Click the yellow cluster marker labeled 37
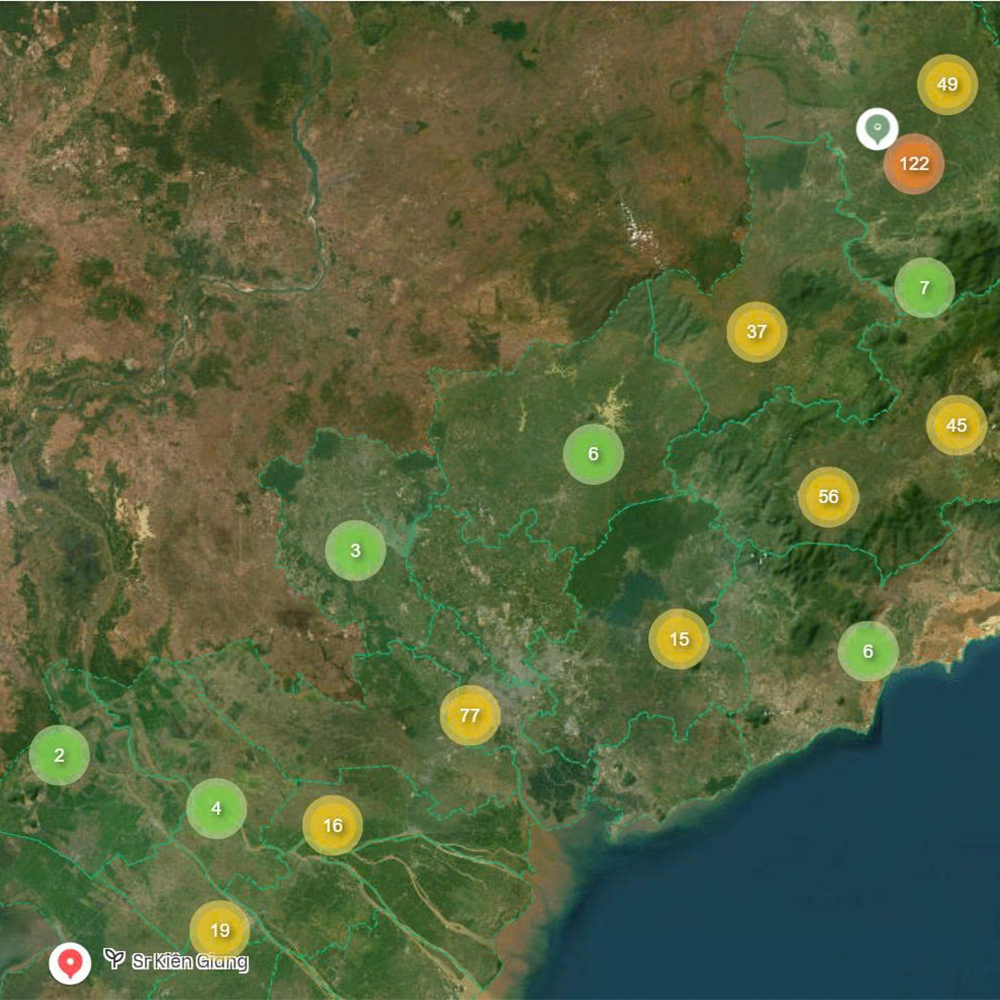Viewport: 1000px width, 1000px height. coord(757,331)
